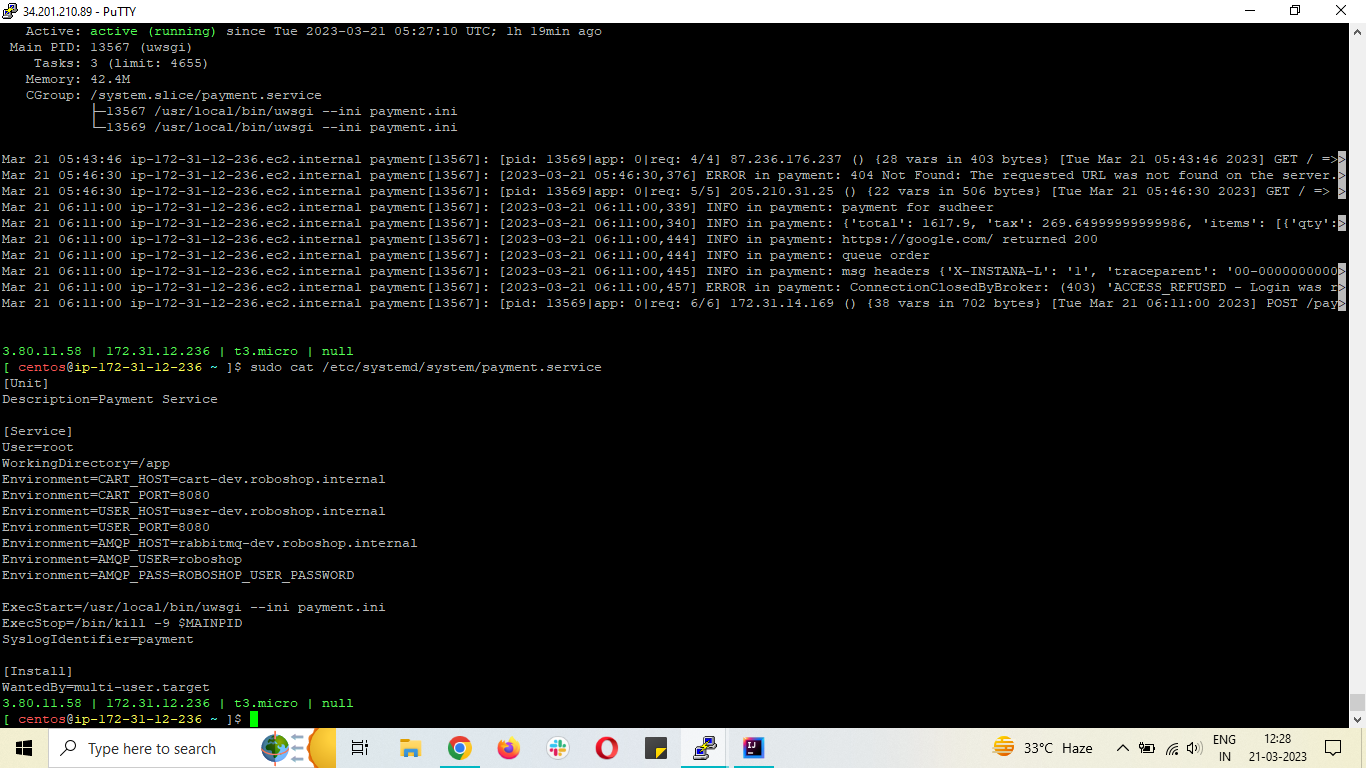The image size is (1366, 768).
Task: Open the Start menu
Action: pos(21,748)
